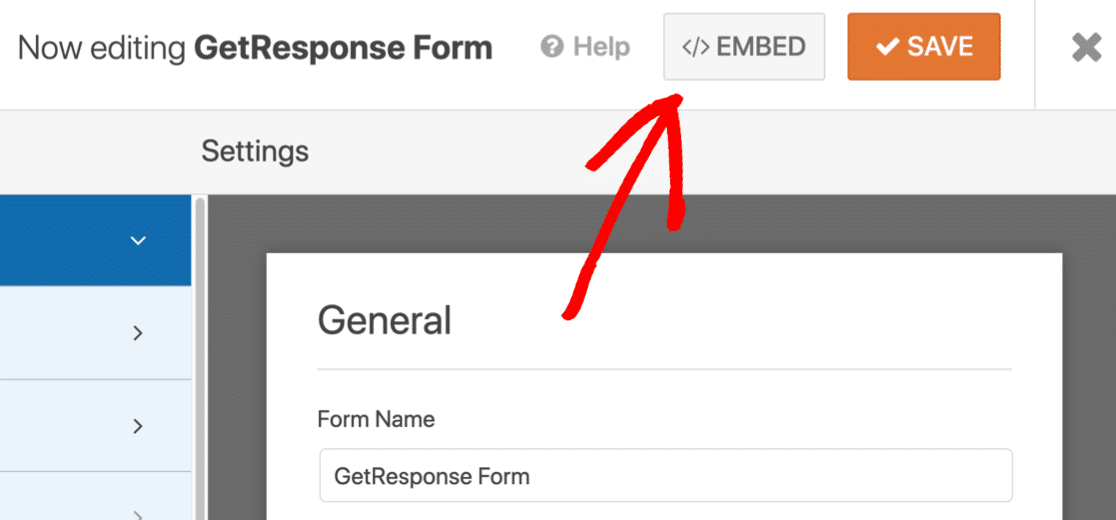Click the sidebar vertical scrollbar
Image resolution: width=1116 pixels, height=520 pixels.
200,357
